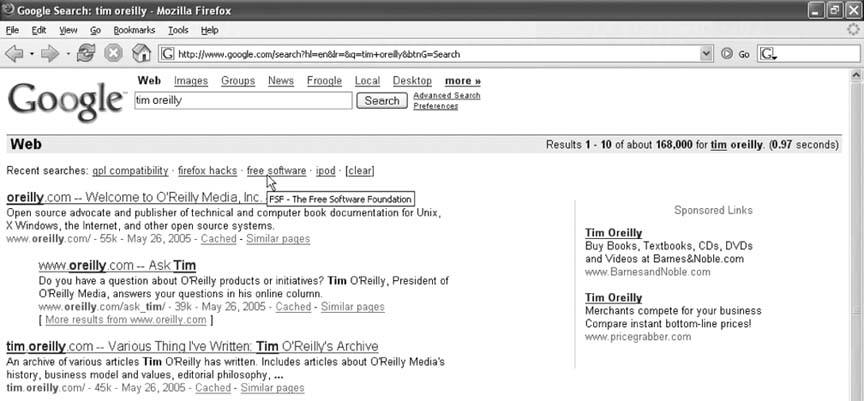Screen dimensions: 864x401
Task: Open the Cached link for www.oreilly.com result
Action: (x=218, y=239)
